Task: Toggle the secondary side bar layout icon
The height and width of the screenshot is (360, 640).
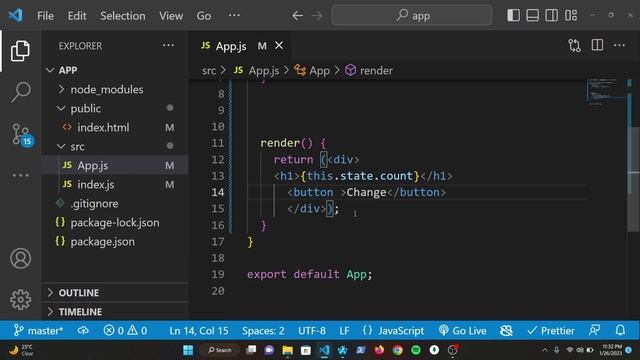Action: click(551, 16)
